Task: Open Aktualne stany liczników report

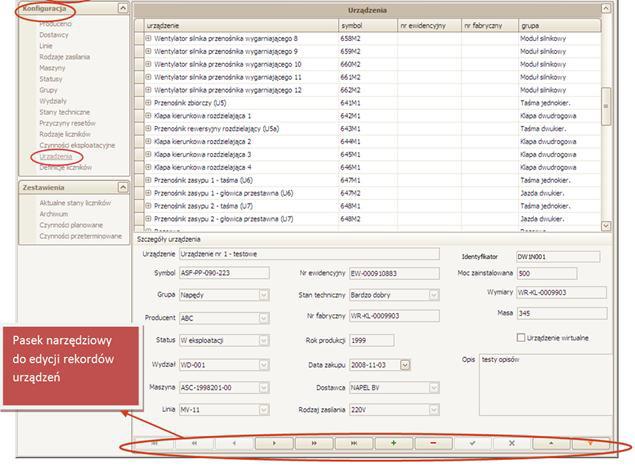Action: pyautogui.click(x=75, y=203)
